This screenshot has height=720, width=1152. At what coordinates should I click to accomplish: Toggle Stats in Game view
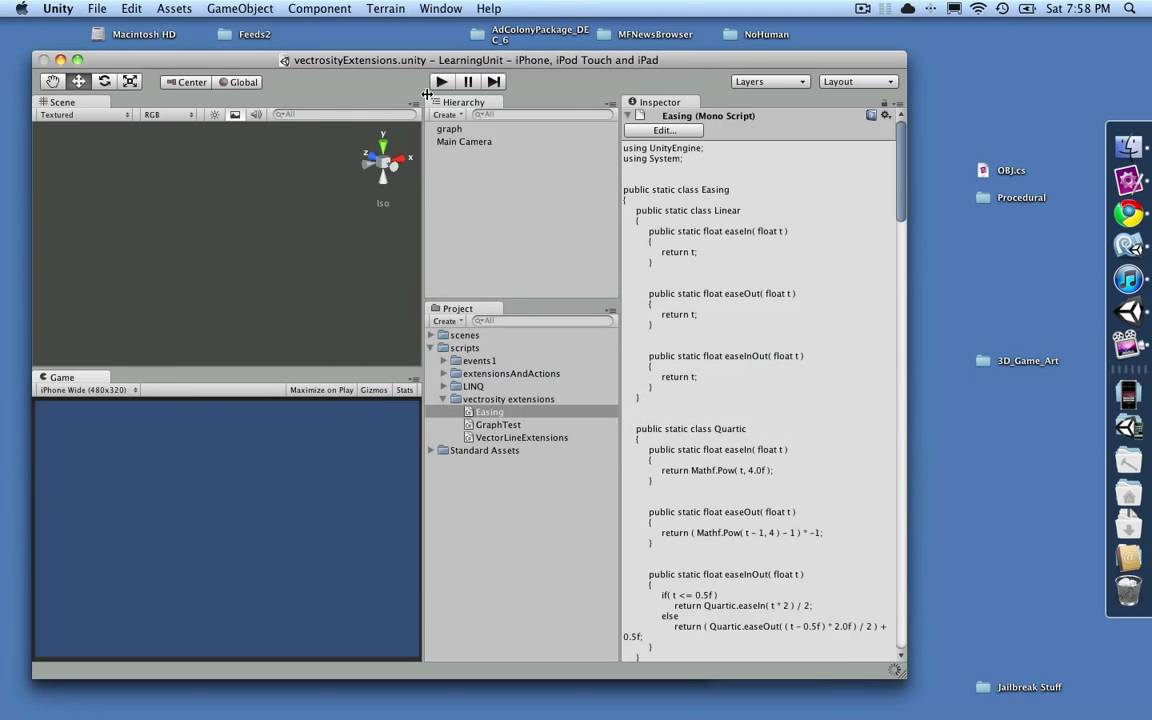405,390
